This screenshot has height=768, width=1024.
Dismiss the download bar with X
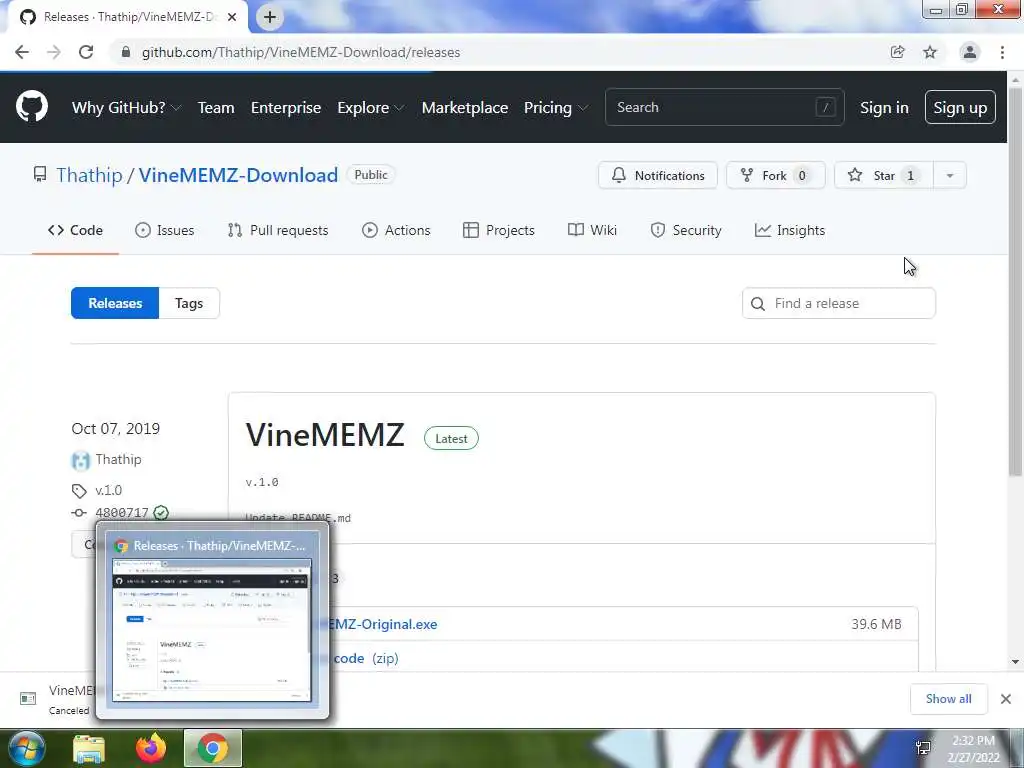tap(1006, 699)
